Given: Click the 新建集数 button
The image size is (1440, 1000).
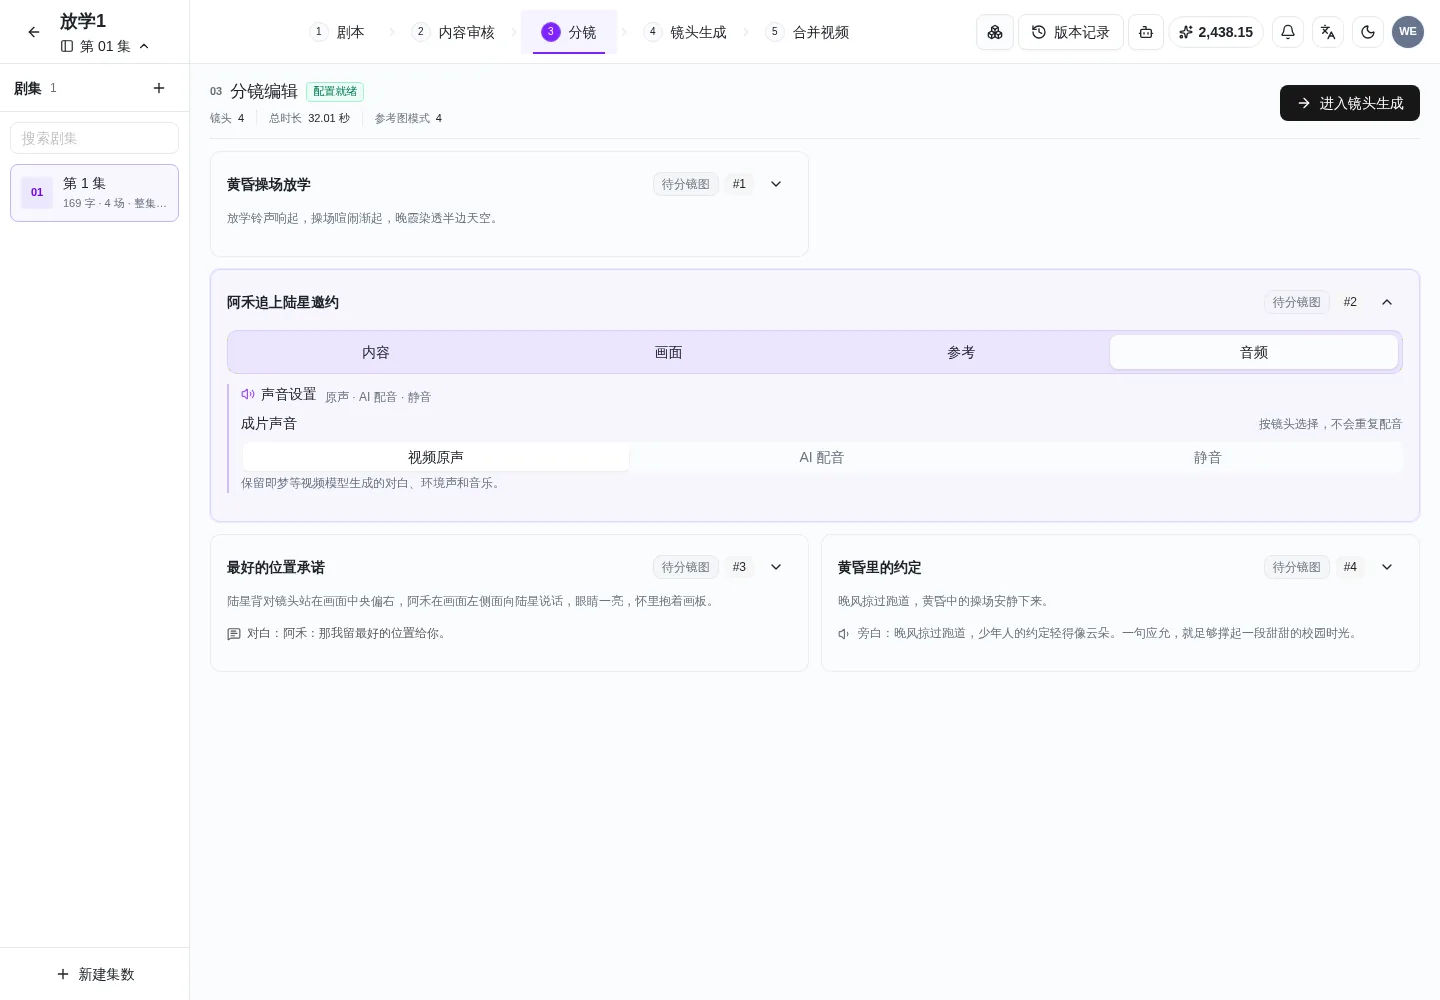Looking at the screenshot, I should (x=95, y=974).
